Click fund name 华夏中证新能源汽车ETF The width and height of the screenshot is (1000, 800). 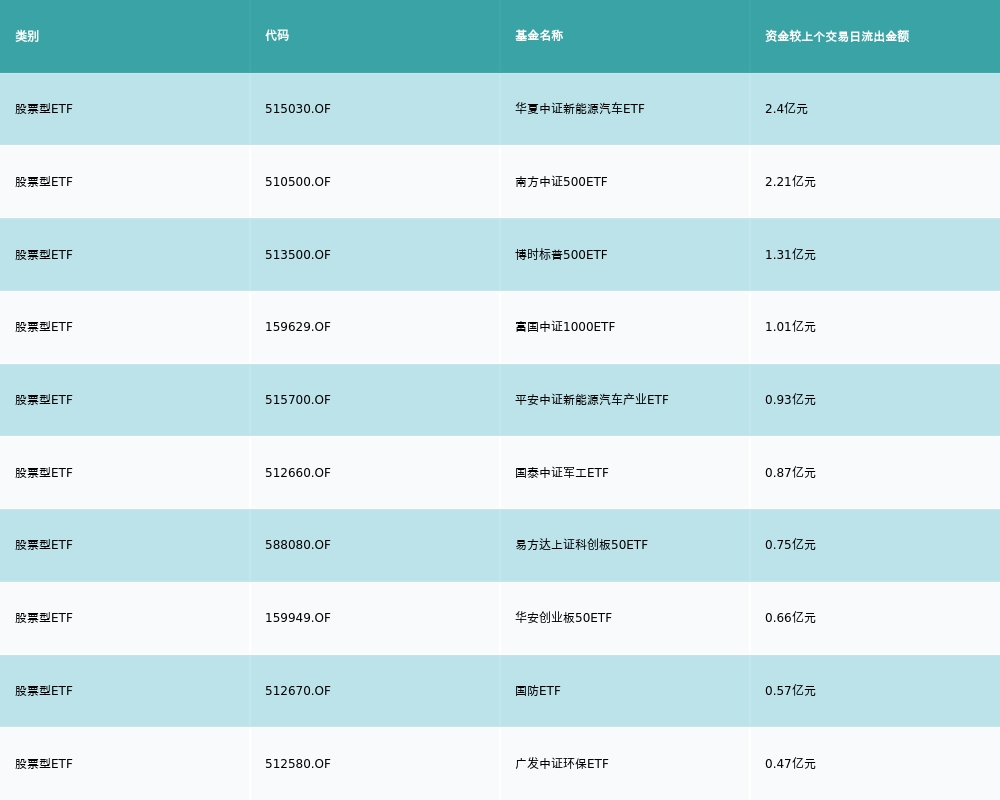tap(580, 109)
